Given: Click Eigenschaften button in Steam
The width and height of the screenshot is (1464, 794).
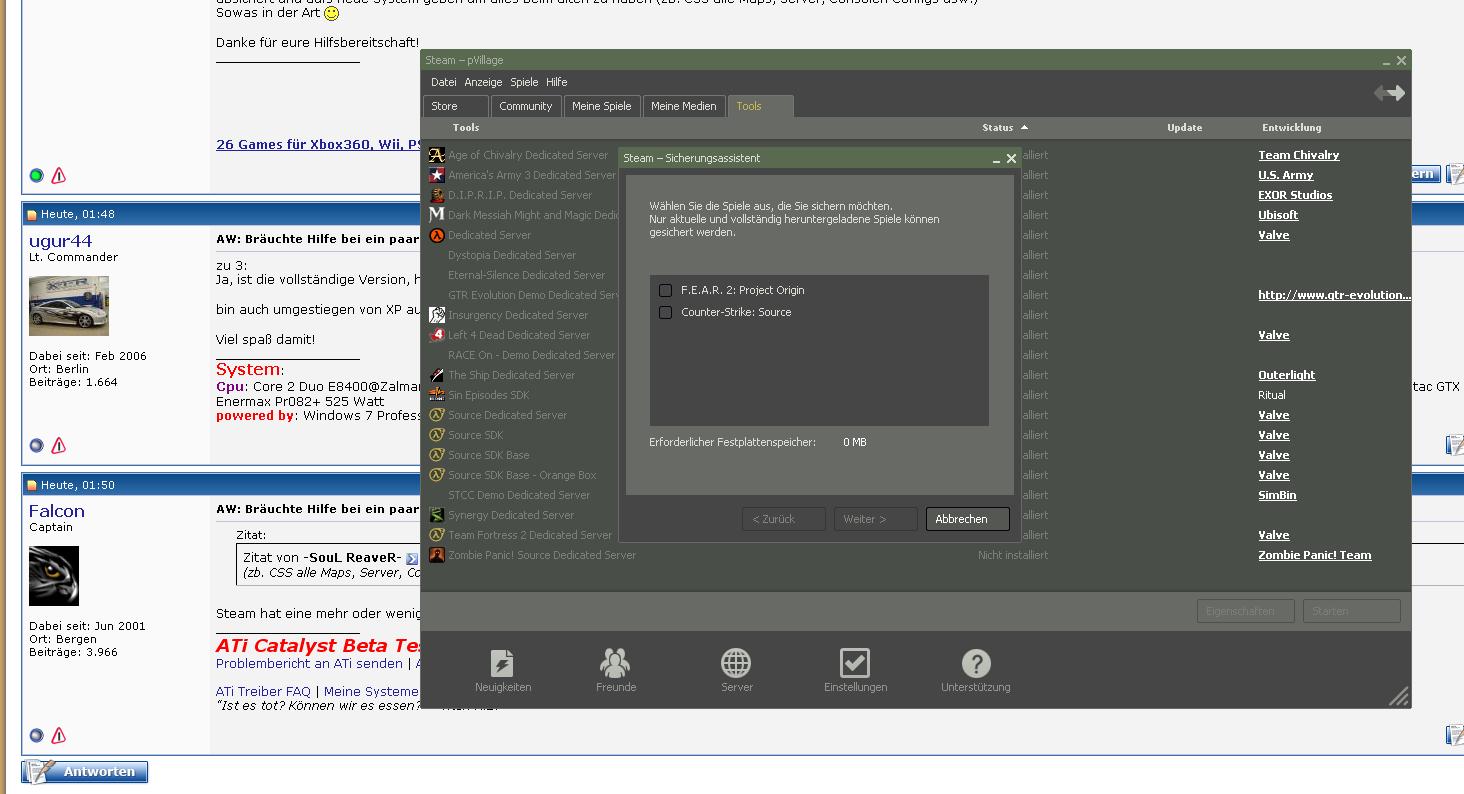Looking at the screenshot, I should 1245,611.
